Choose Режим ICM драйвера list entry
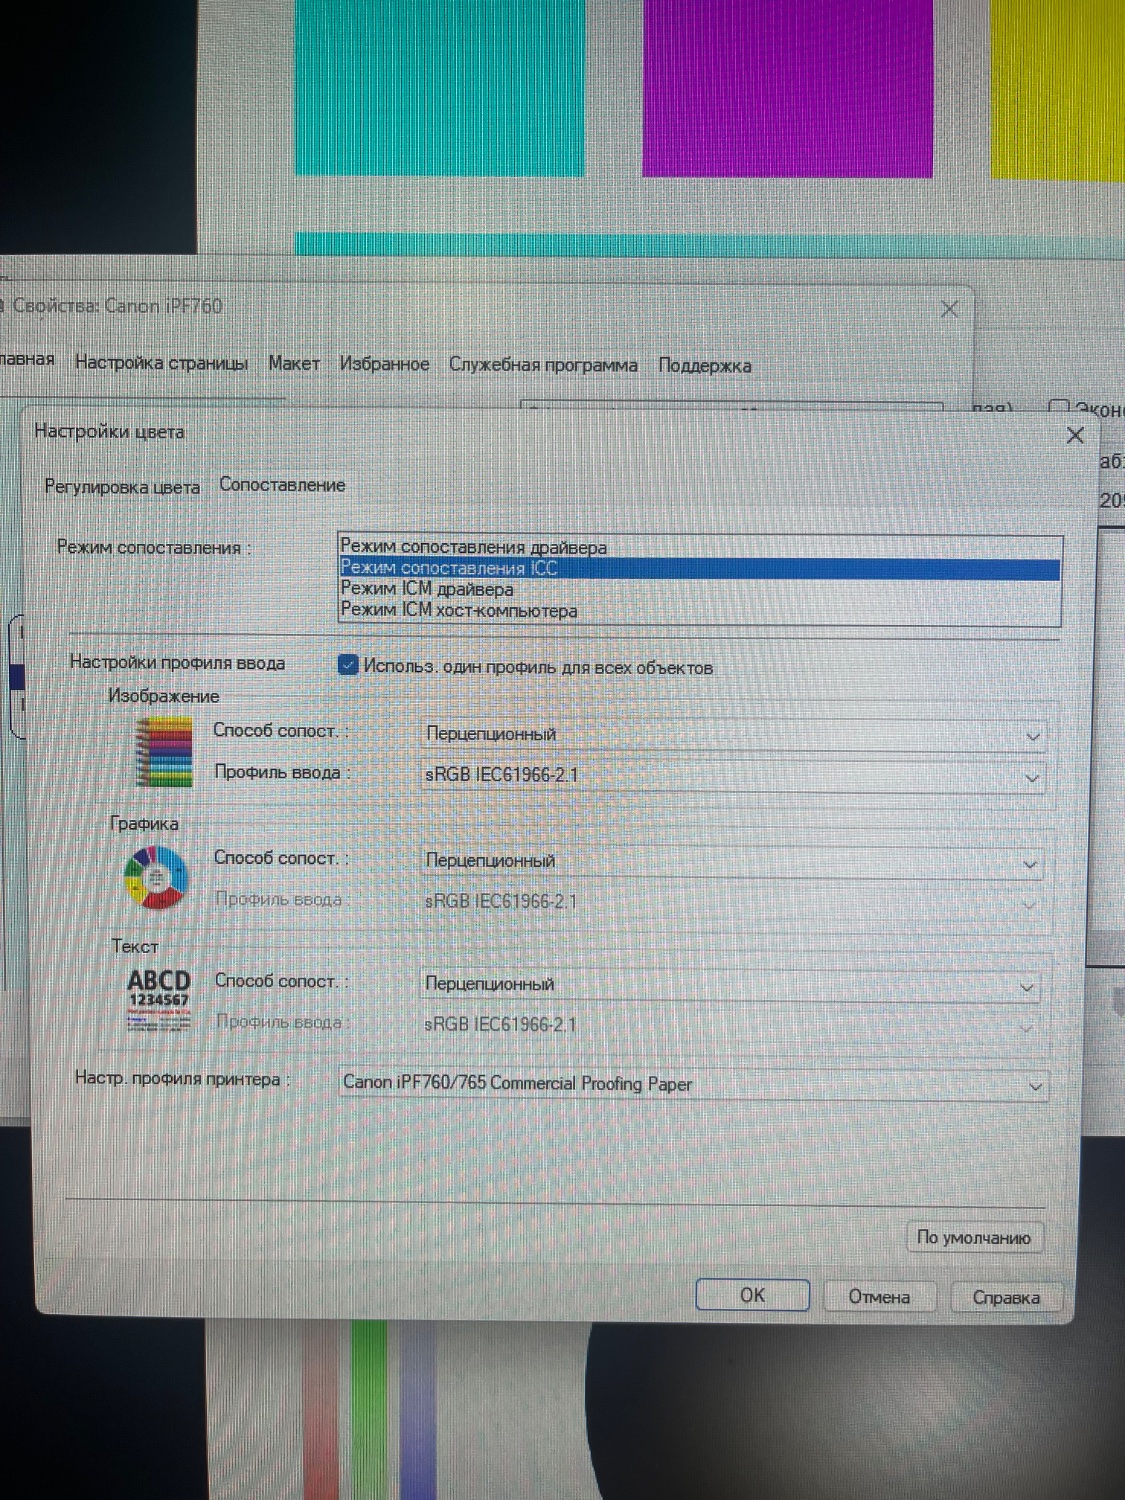1125x1500 pixels. [x=699, y=589]
